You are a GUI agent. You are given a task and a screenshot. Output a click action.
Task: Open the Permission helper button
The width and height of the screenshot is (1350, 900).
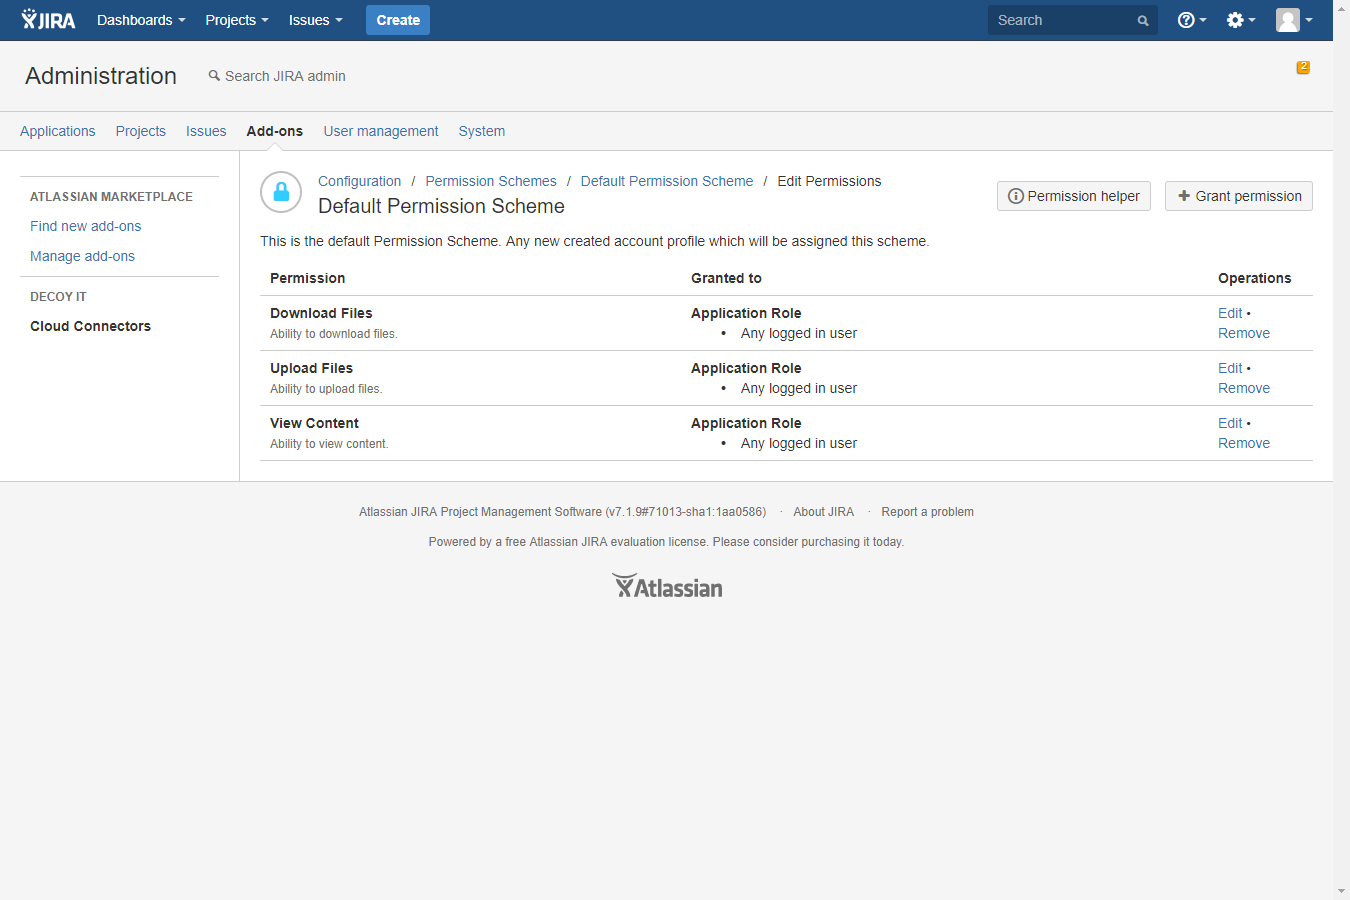point(1074,196)
